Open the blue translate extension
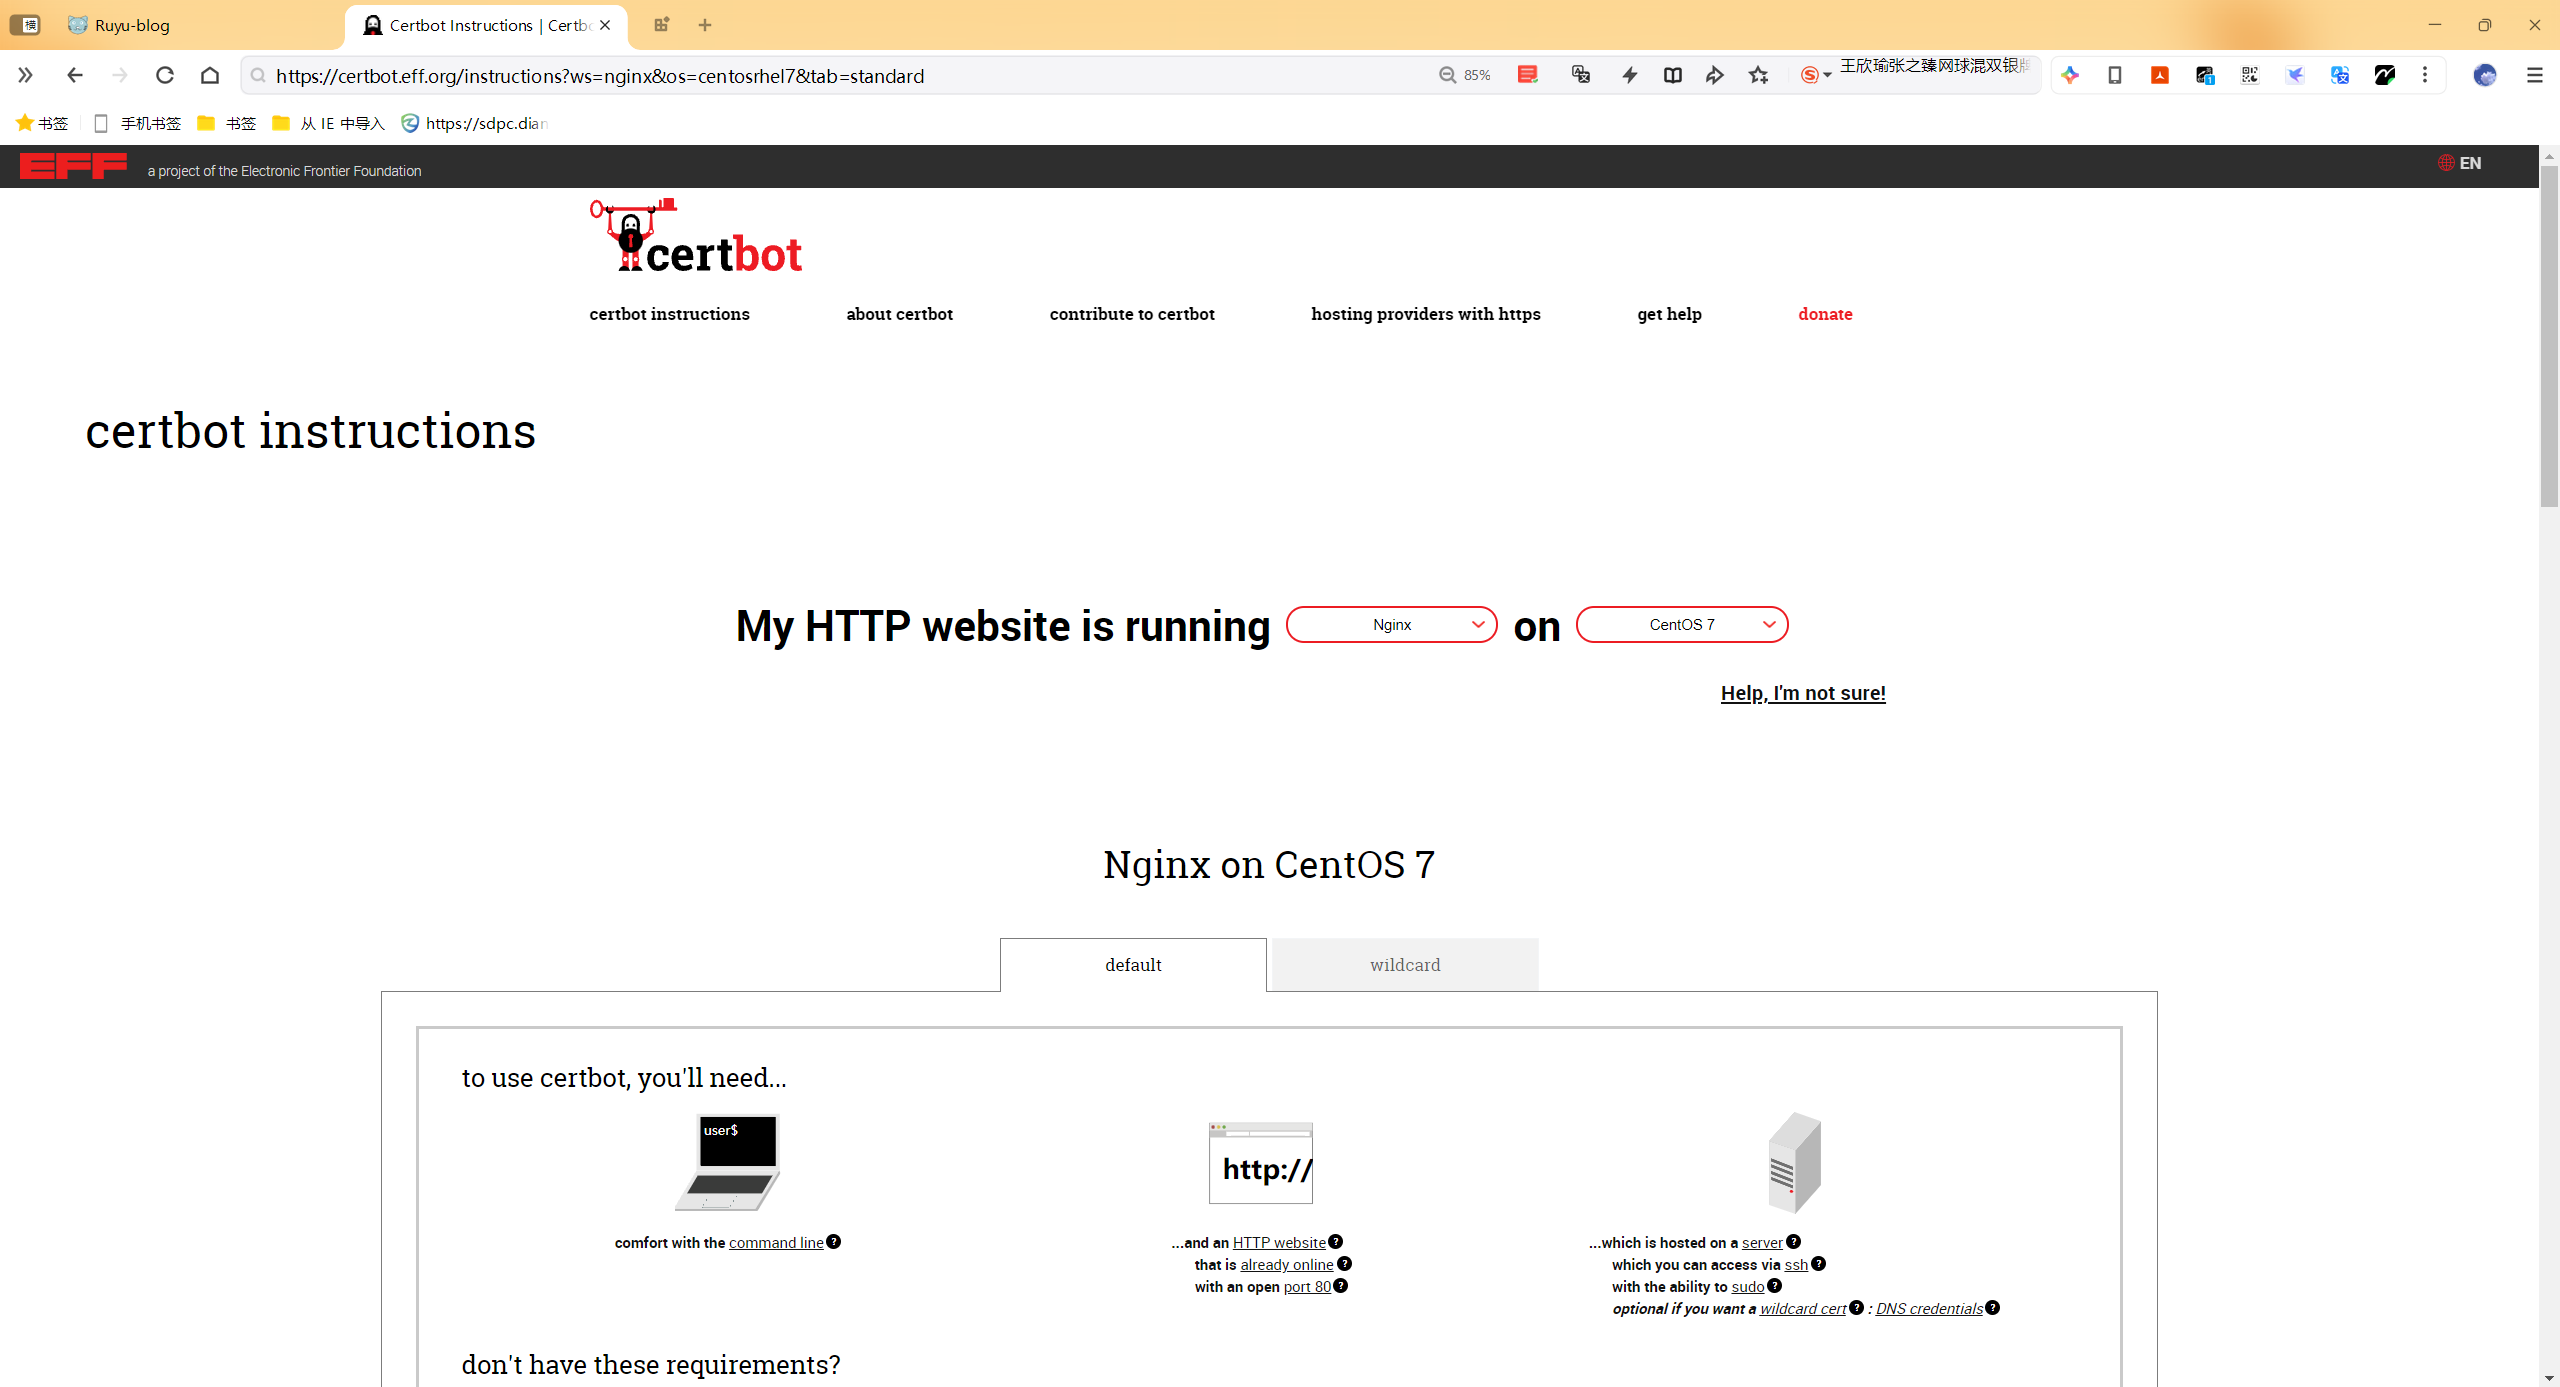Image resolution: width=2560 pixels, height=1387 pixels. point(2340,75)
